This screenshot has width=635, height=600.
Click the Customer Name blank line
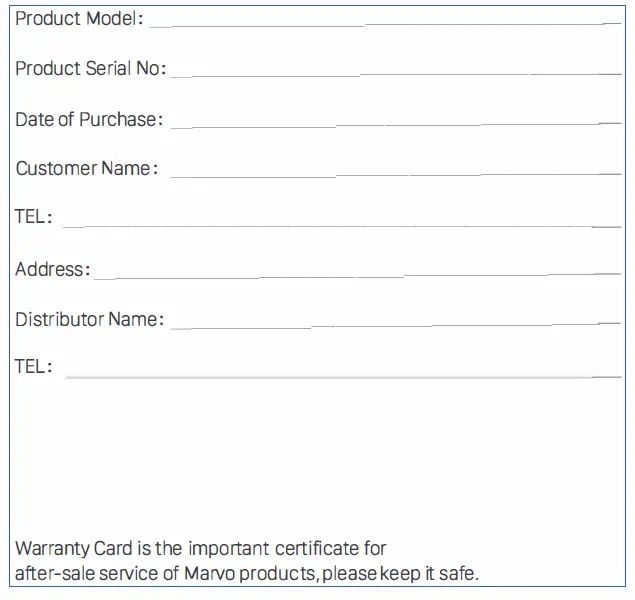pos(395,174)
